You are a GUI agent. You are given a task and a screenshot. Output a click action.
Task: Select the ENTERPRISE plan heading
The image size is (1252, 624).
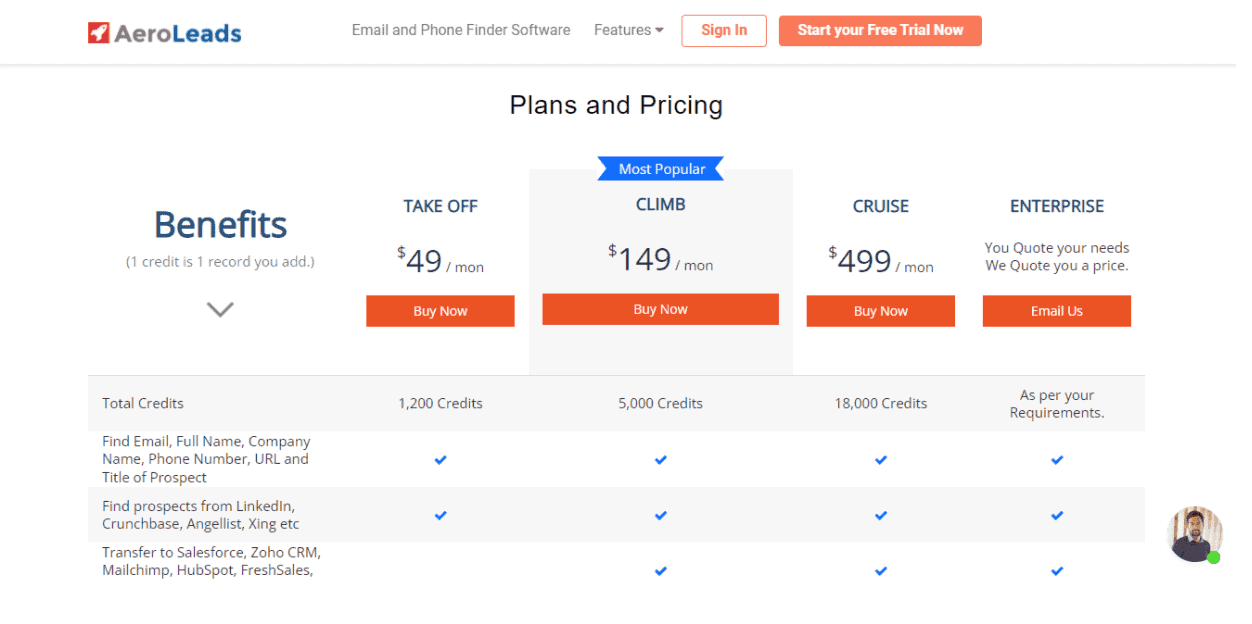[1057, 206]
